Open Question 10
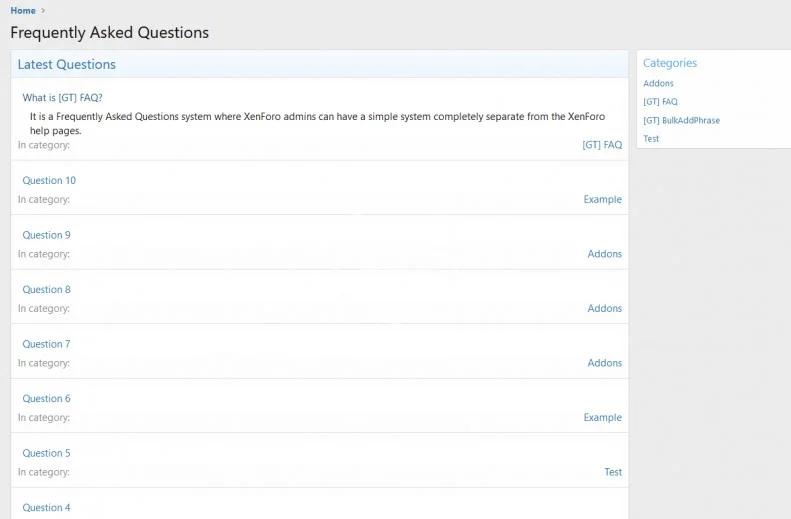The image size is (791, 519). click(49, 181)
